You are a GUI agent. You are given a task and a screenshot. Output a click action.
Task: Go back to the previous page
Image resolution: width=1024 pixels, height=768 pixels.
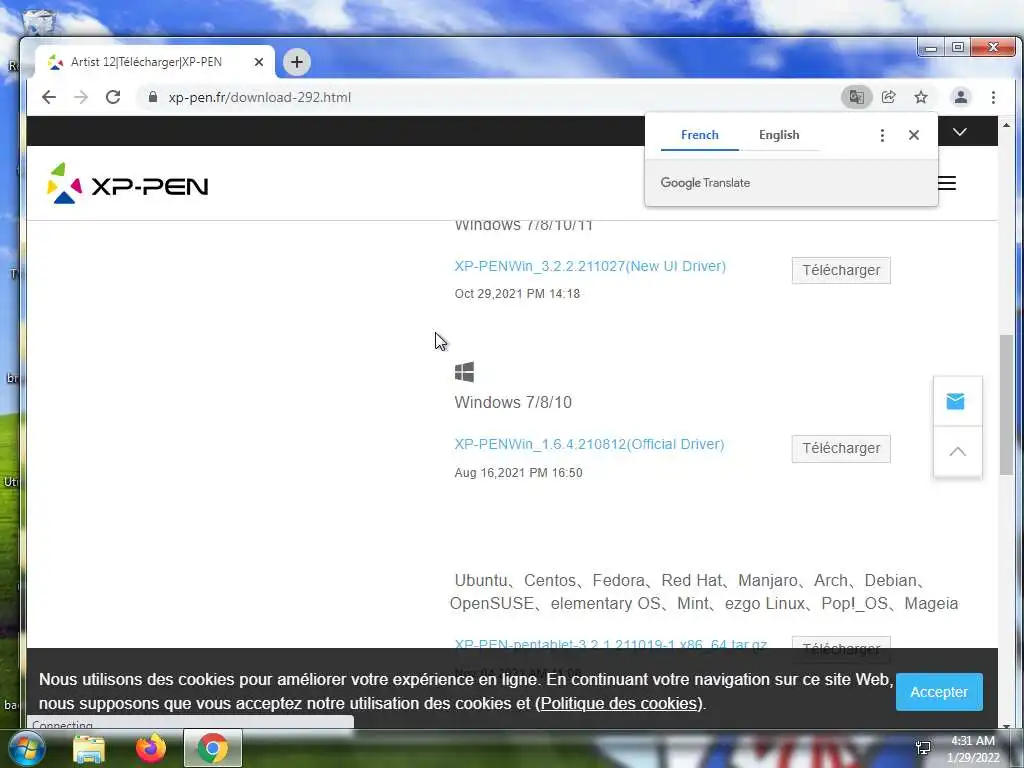[x=49, y=97]
